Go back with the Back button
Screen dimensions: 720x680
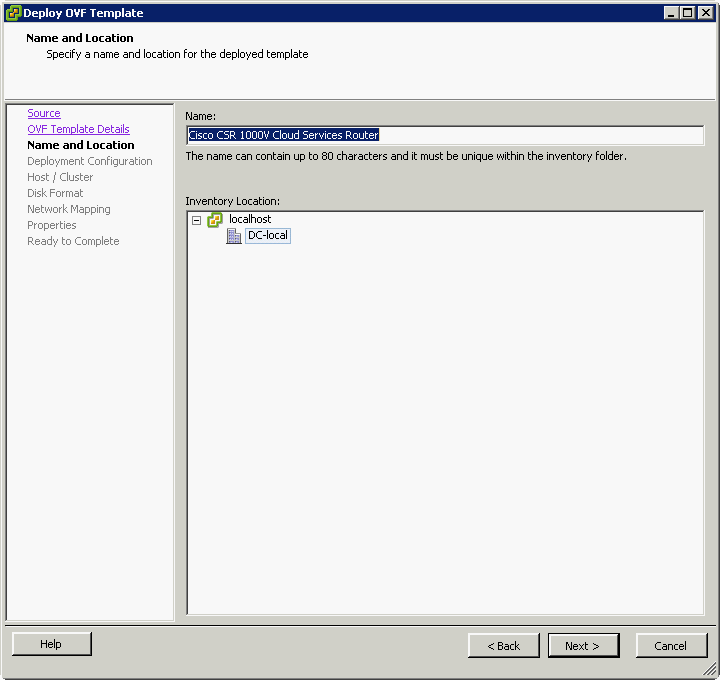point(503,646)
